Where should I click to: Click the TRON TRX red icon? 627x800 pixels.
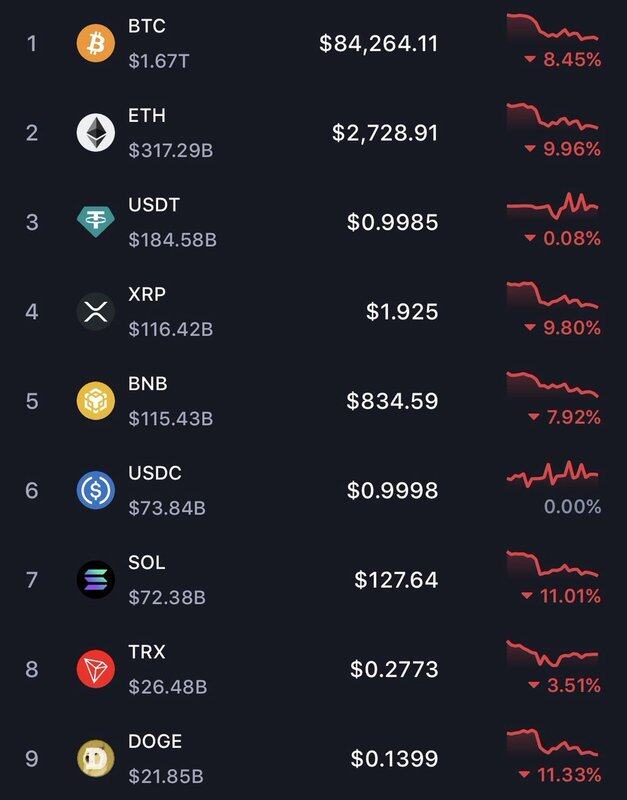point(96,668)
